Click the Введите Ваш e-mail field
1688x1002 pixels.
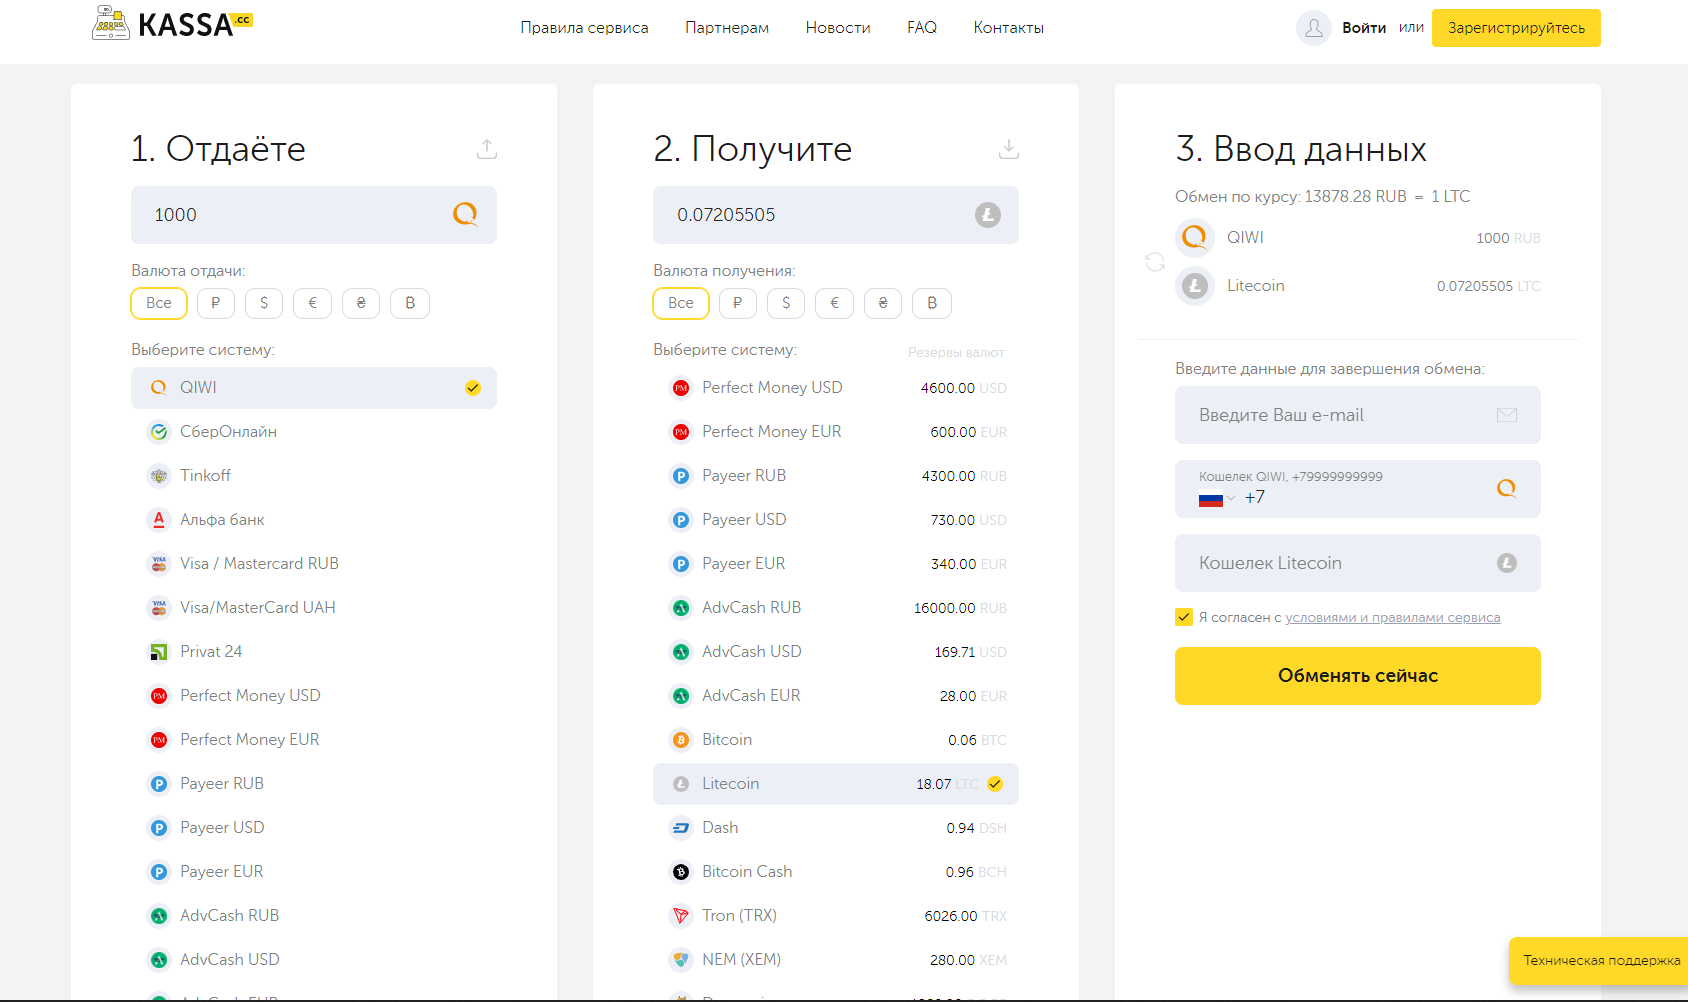(1358, 415)
